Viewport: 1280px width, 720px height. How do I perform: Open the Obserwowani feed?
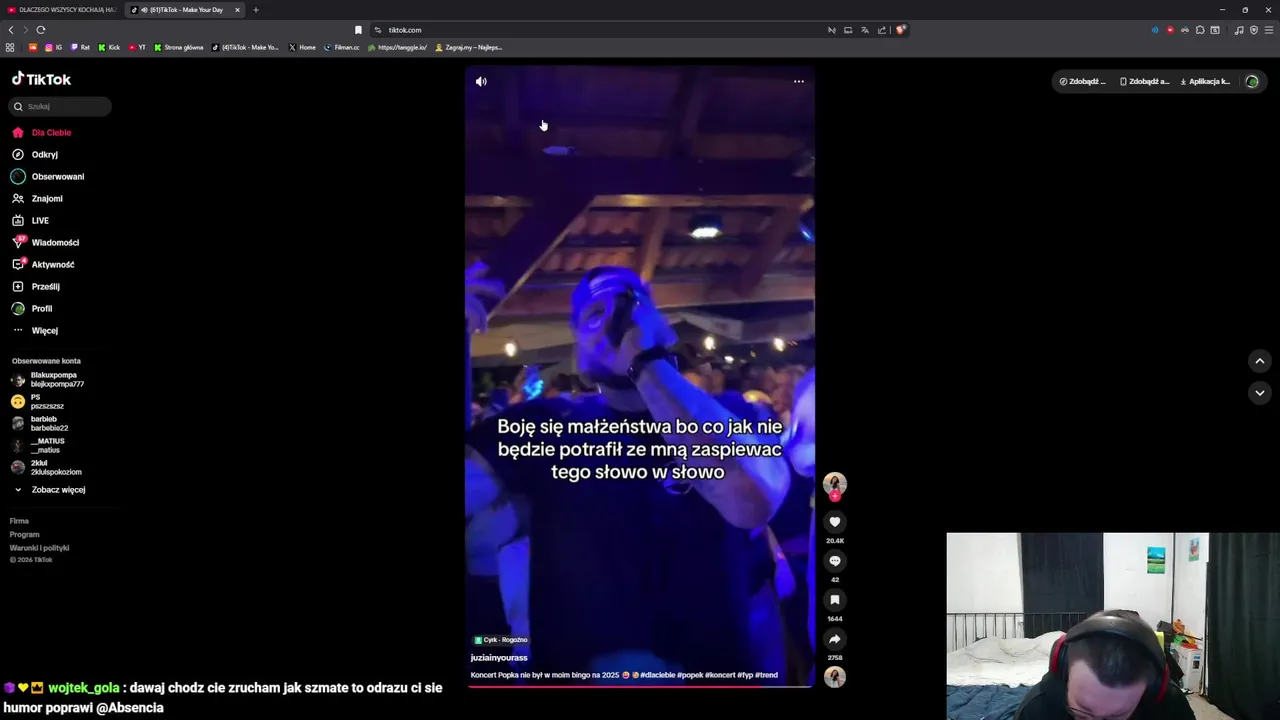[x=48, y=176]
